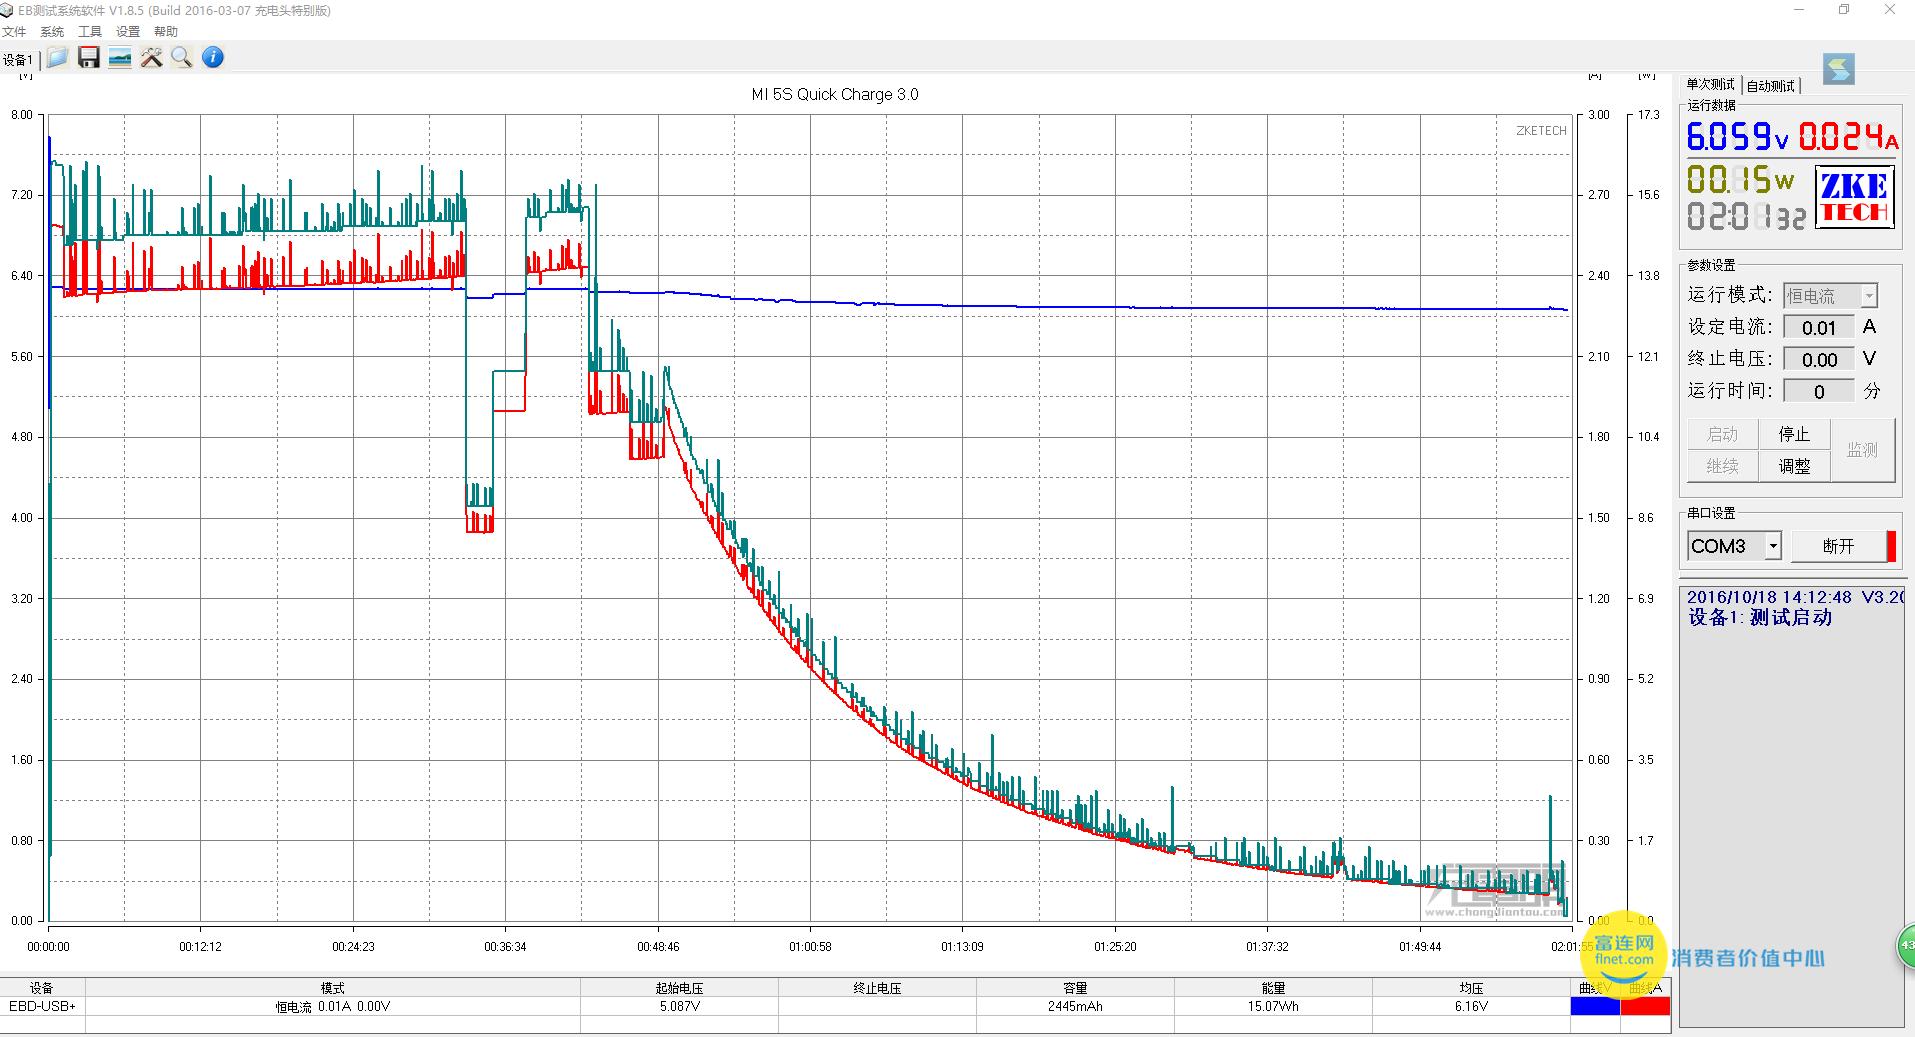Click the 6.059V voltage readout
1915x1037 pixels.
click(x=1738, y=136)
